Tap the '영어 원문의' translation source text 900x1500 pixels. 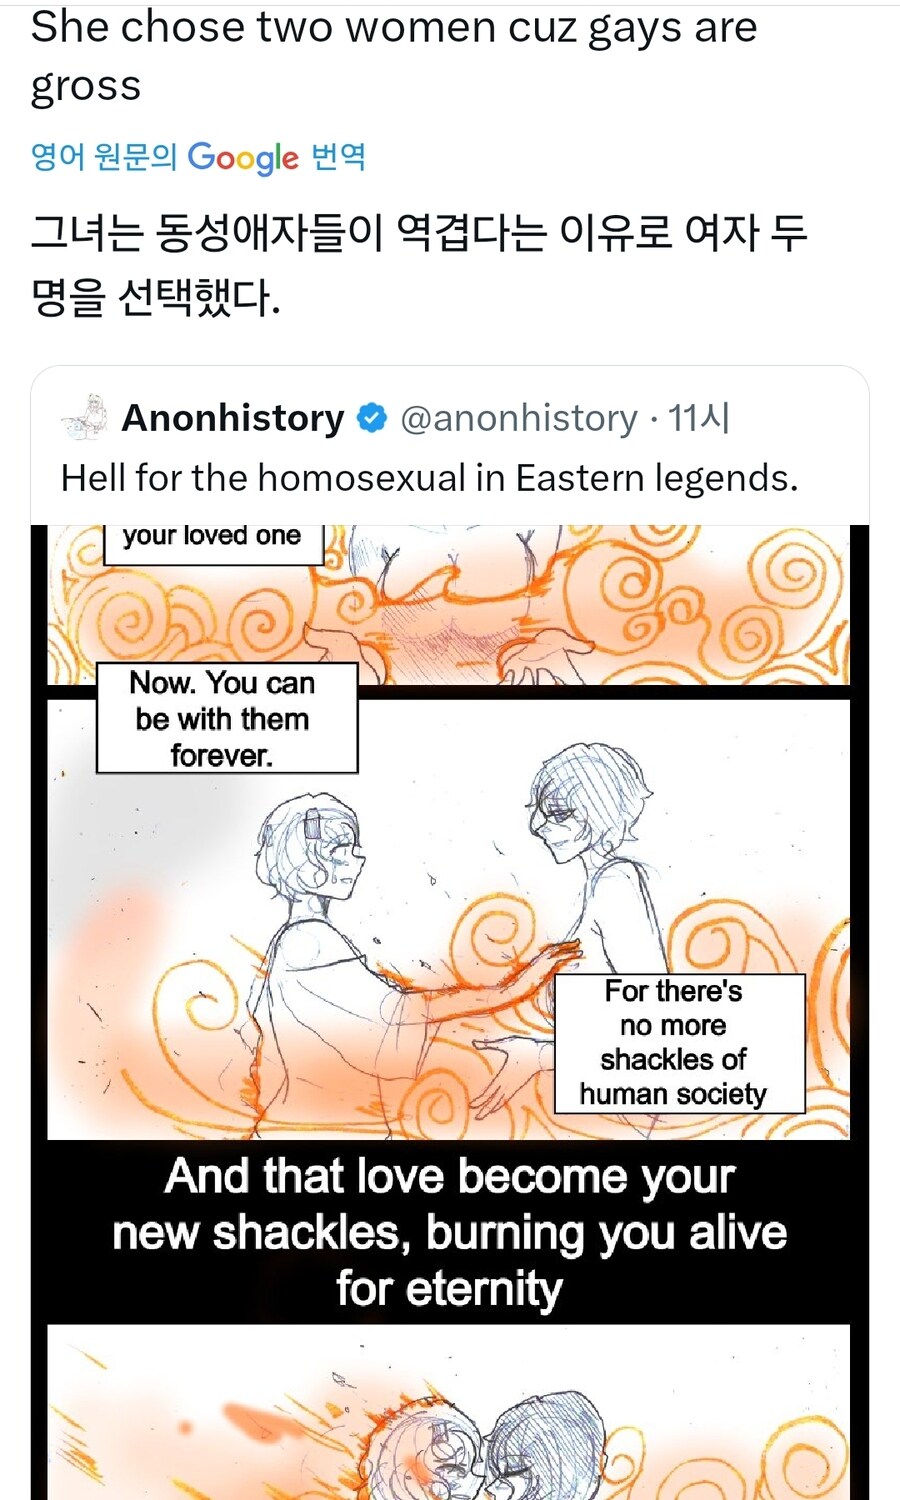(103, 157)
